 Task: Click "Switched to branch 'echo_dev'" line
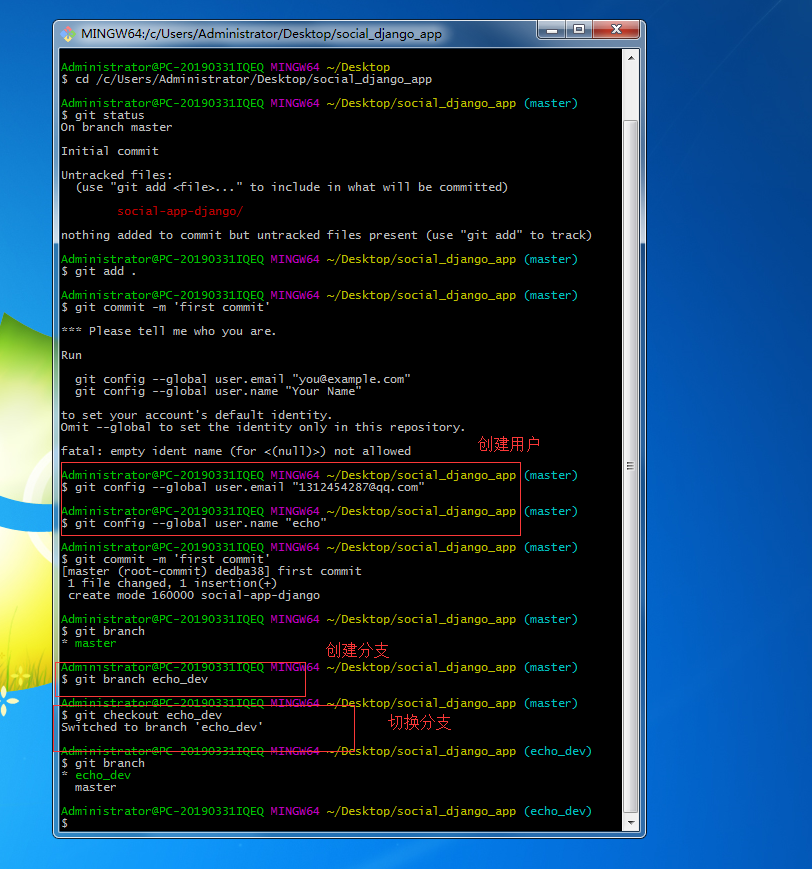click(162, 727)
